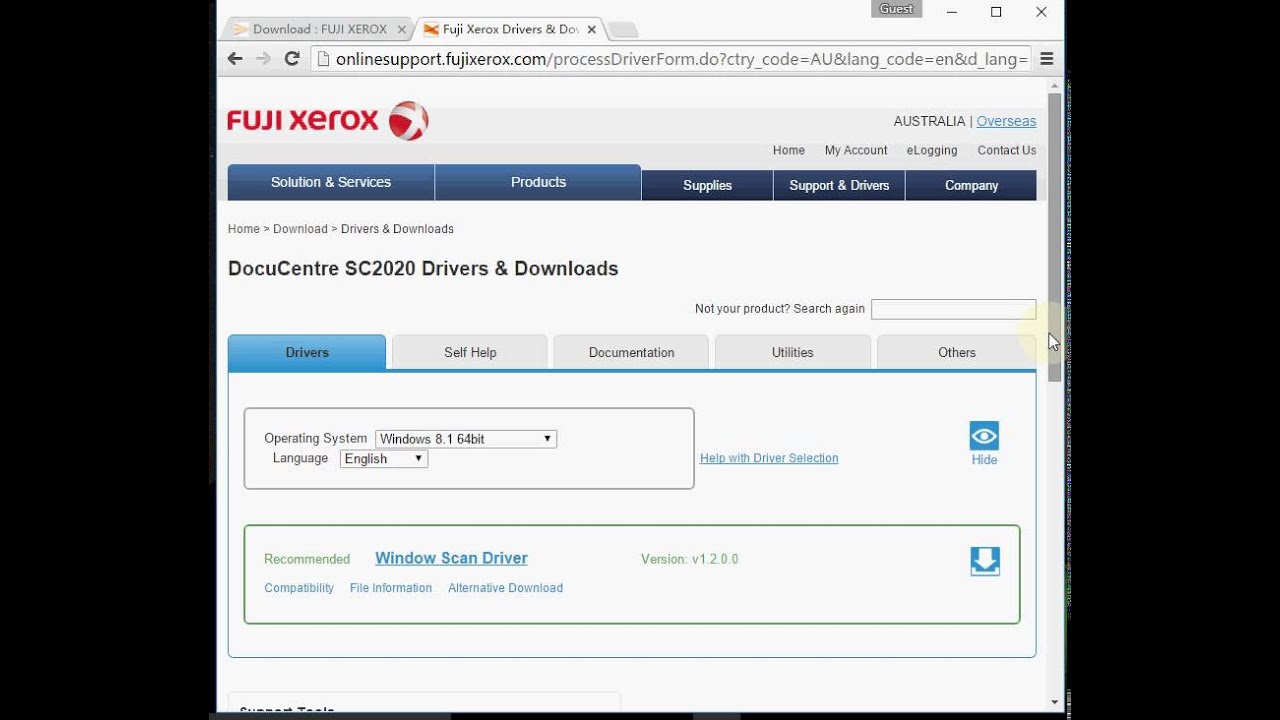The width and height of the screenshot is (1280, 720).
Task: Switch to 'Download : FUJI XEROX' browser tab
Action: (319, 30)
